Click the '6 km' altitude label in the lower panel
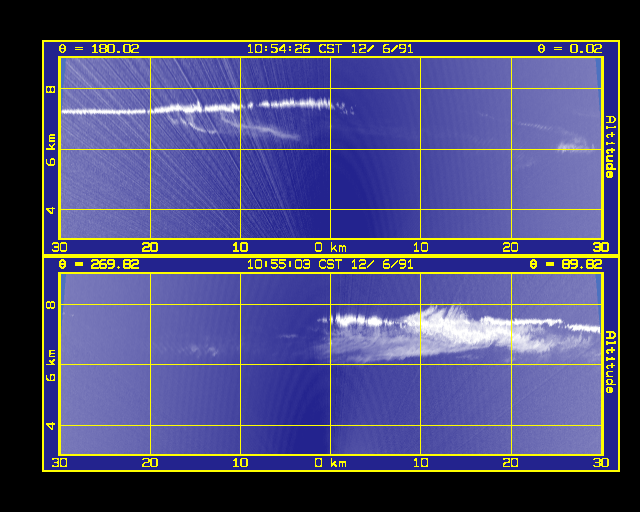Image resolution: width=640 pixels, height=512 pixels. point(51,365)
